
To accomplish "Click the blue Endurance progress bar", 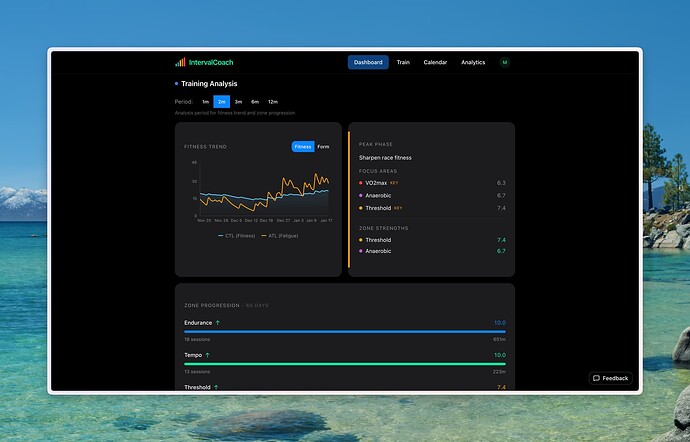I will [x=345, y=331].
